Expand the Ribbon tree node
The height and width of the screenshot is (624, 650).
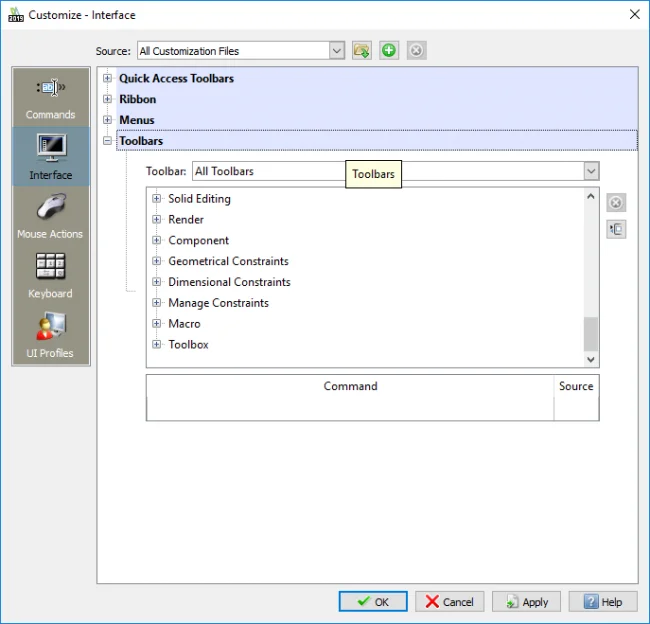(108, 100)
